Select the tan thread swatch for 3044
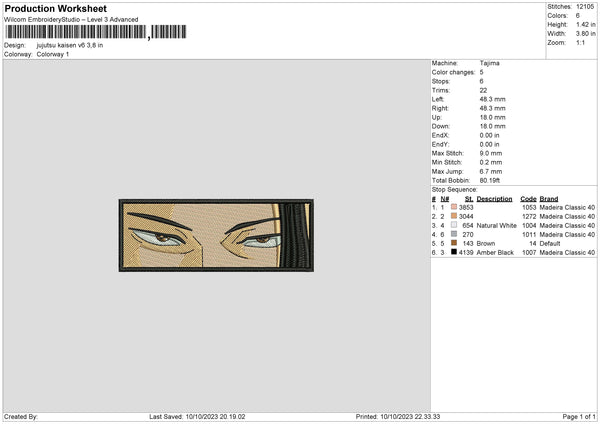600x424 pixels. [x=454, y=216]
